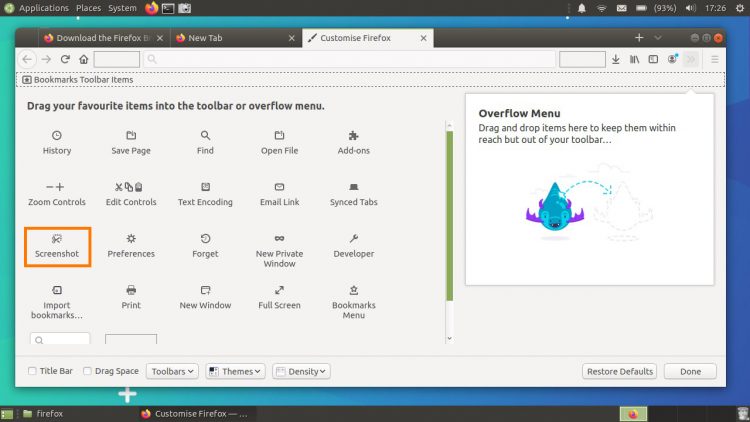Viewport: 750px width, 422px height.
Task: Click Restore Defaults button
Action: [619, 371]
